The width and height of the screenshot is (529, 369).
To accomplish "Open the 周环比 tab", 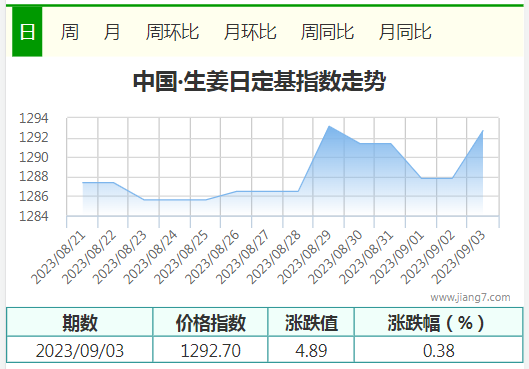I will pyautogui.click(x=172, y=32).
